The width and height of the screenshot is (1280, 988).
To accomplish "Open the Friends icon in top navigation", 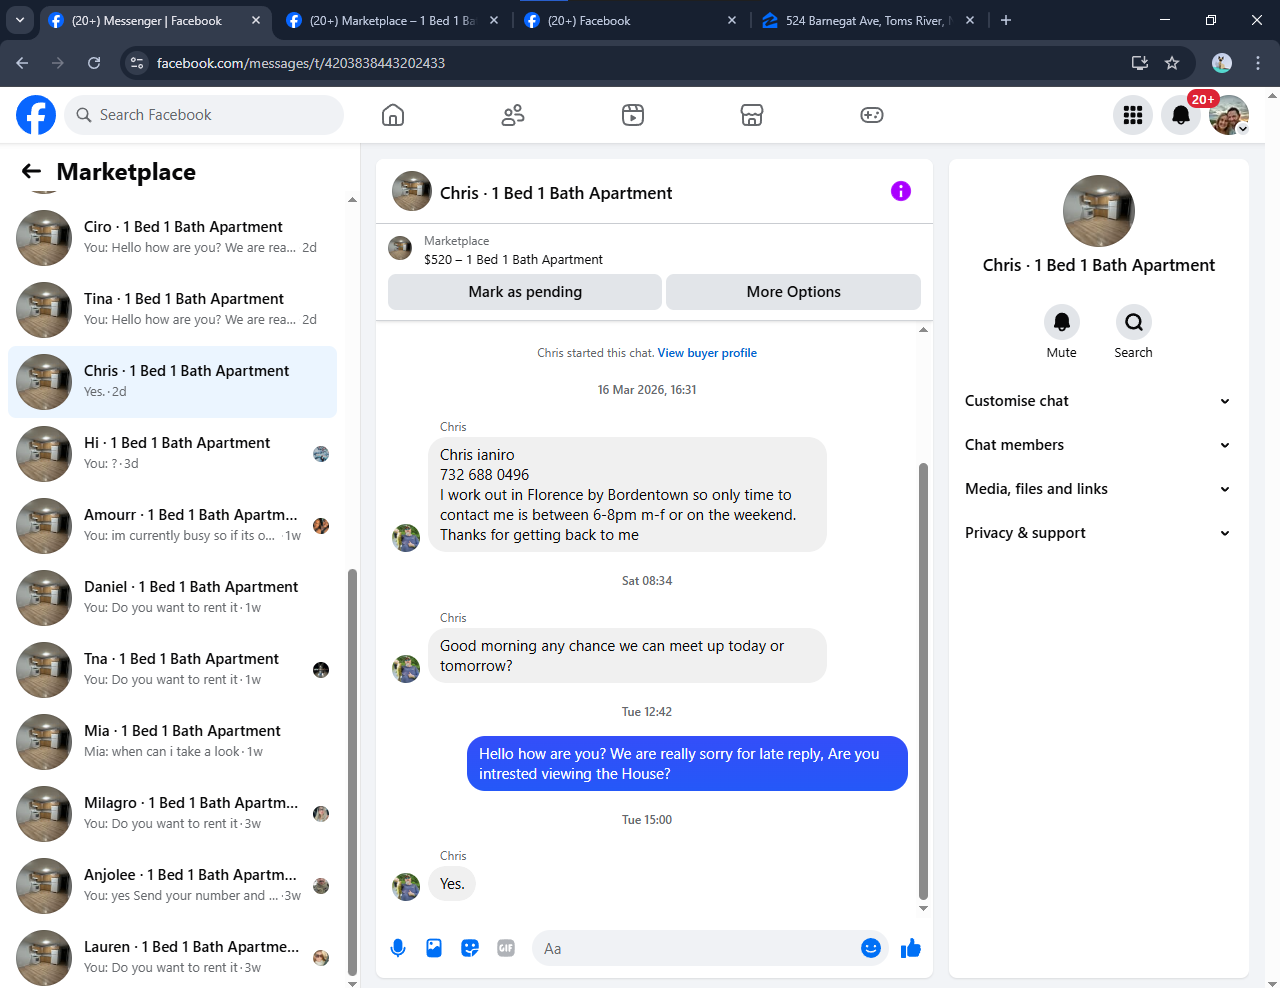I will [513, 115].
